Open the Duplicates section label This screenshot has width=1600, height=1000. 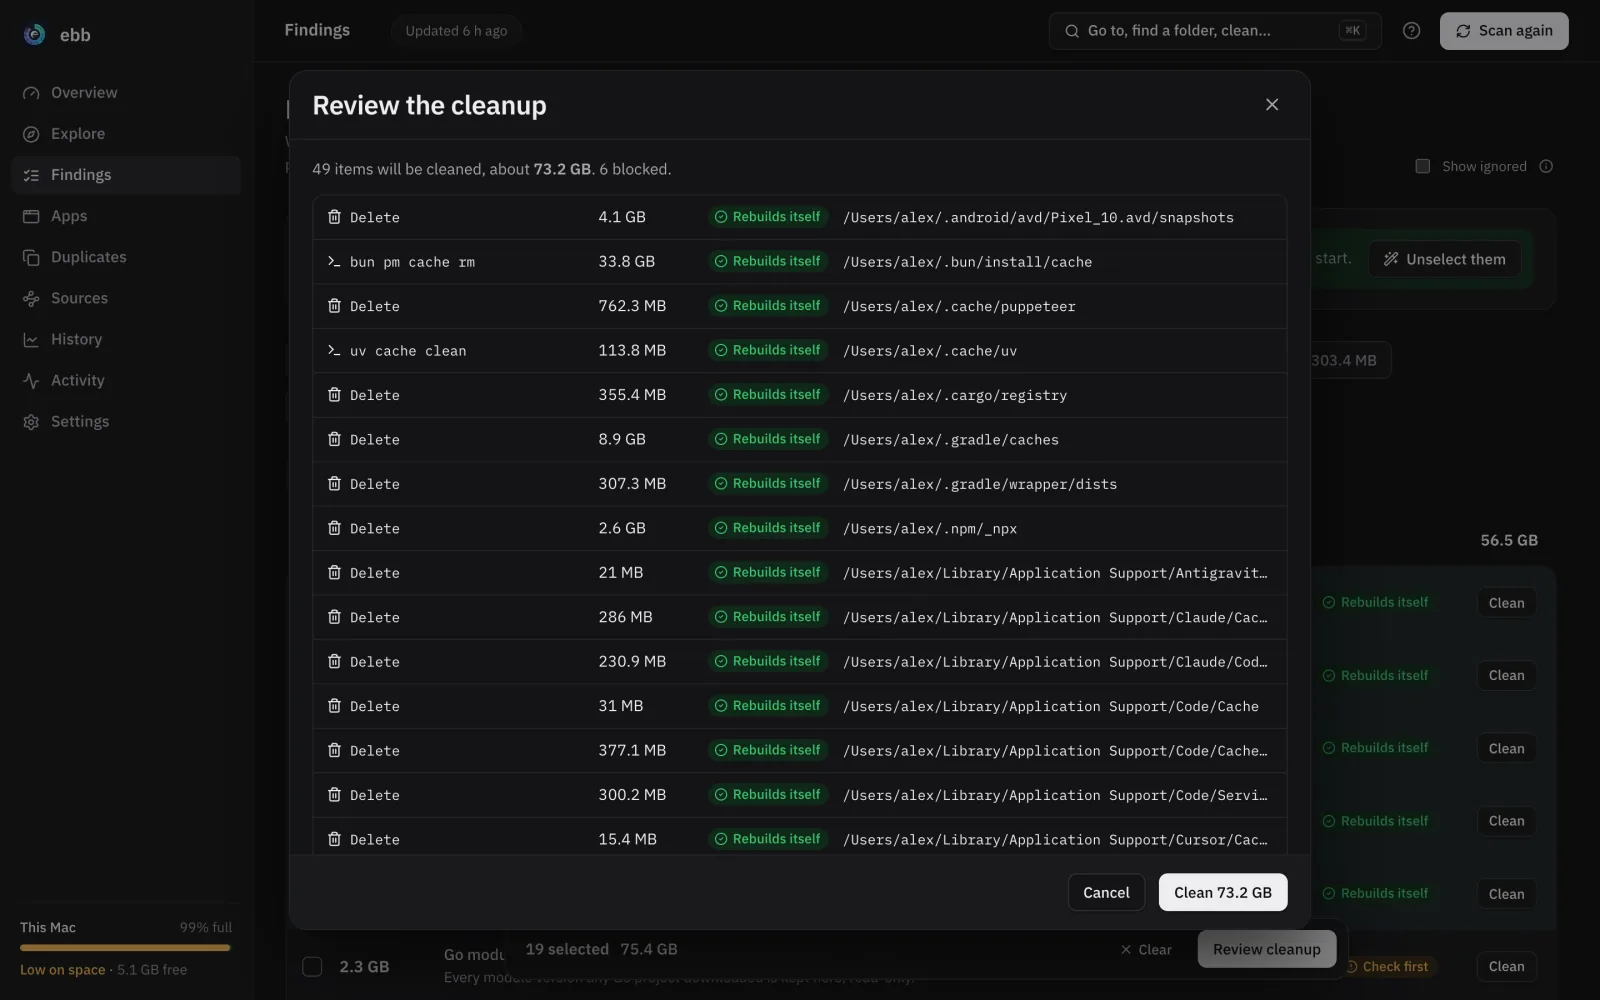[x=89, y=257]
